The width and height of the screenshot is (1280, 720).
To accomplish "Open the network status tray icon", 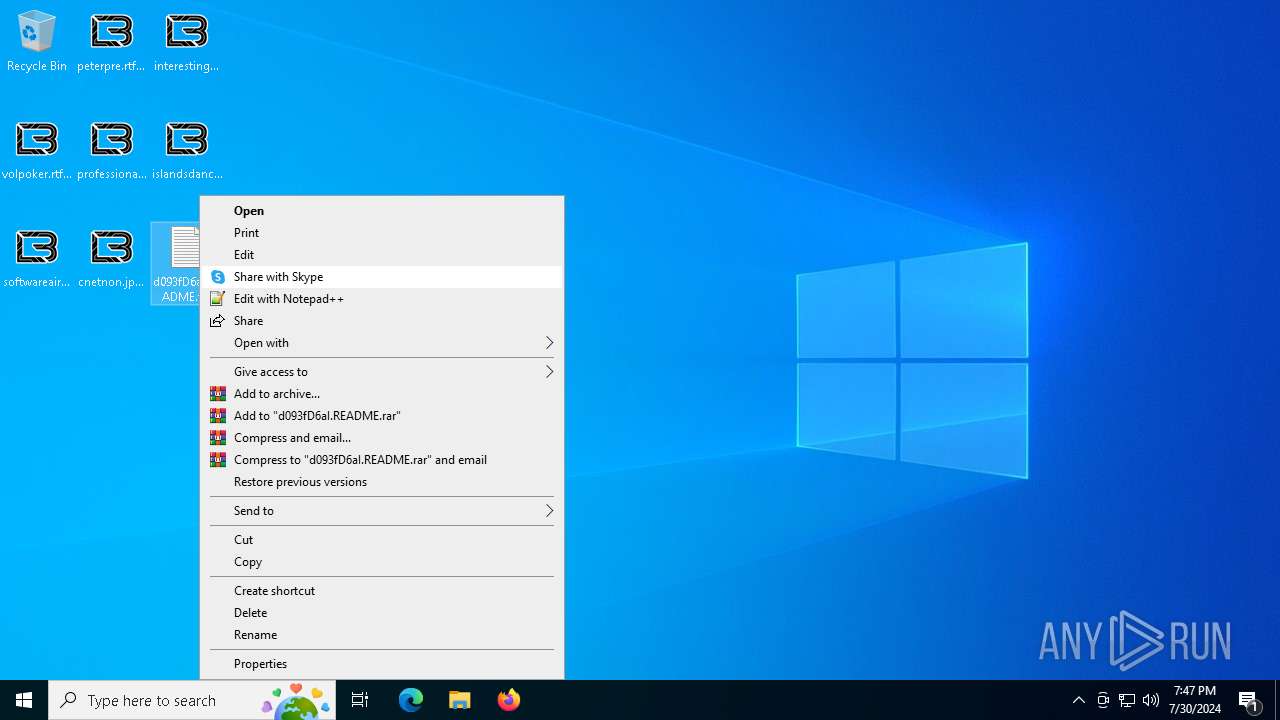I will click(x=1127, y=700).
